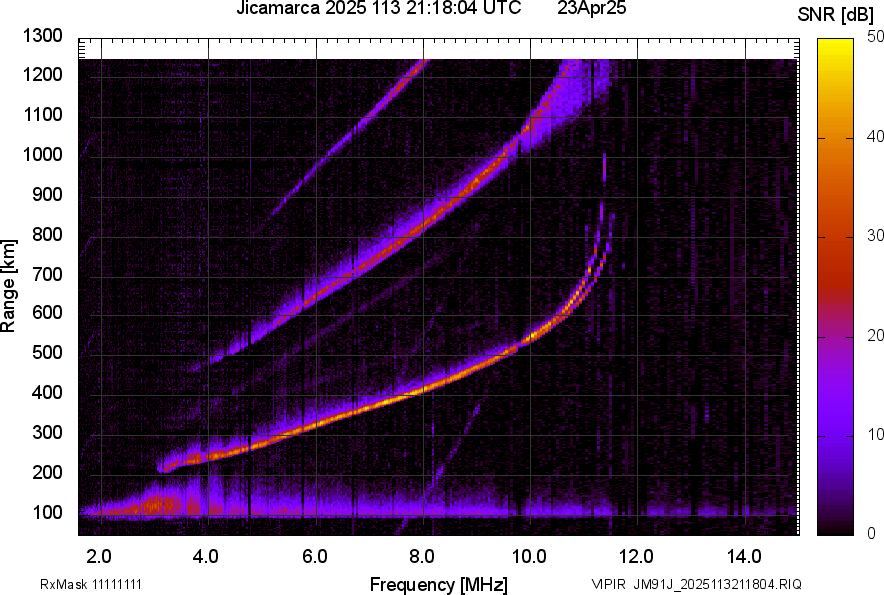
Task: Click the 'Frequency [MHz]' axis label
Action: point(439,584)
